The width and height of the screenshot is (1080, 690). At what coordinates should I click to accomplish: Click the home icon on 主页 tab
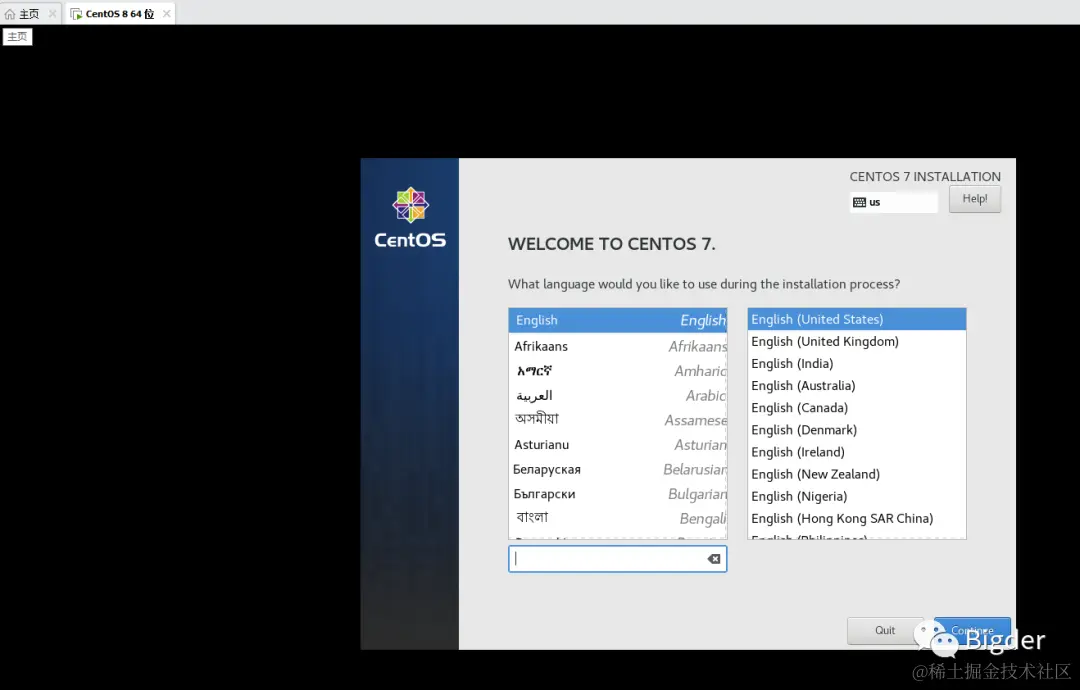click(x=10, y=14)
